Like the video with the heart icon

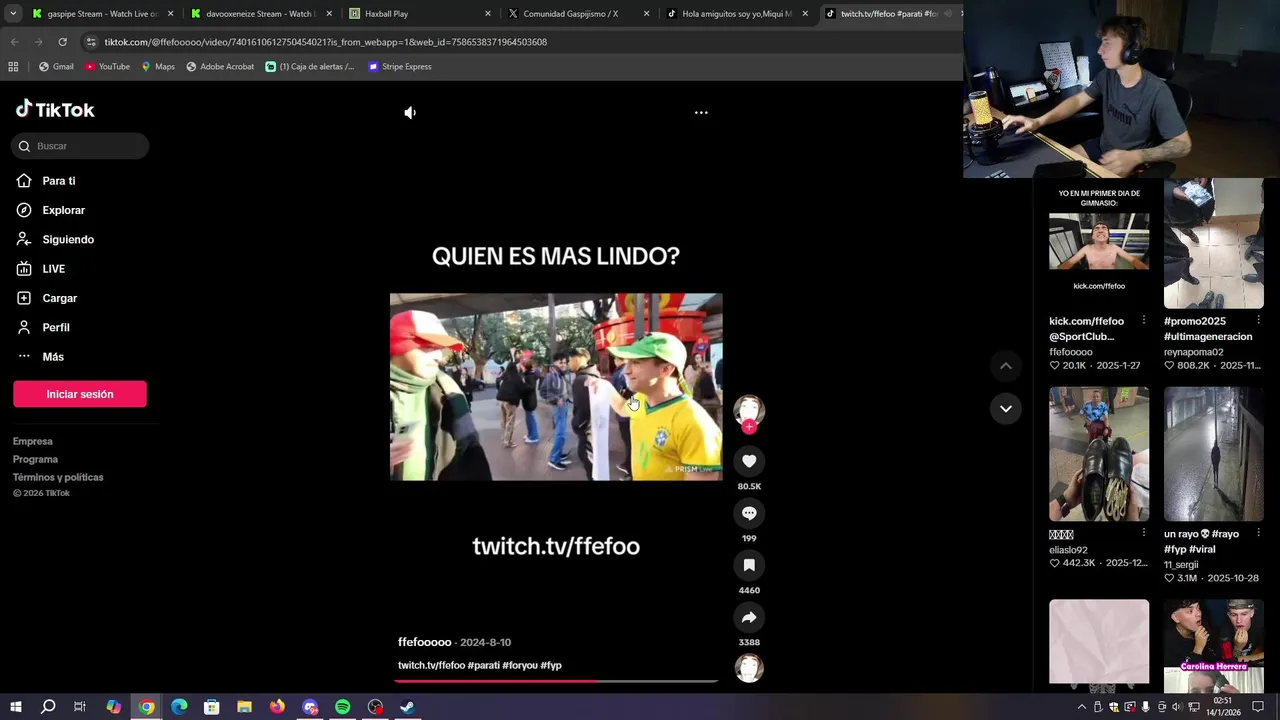coord(749,461)
